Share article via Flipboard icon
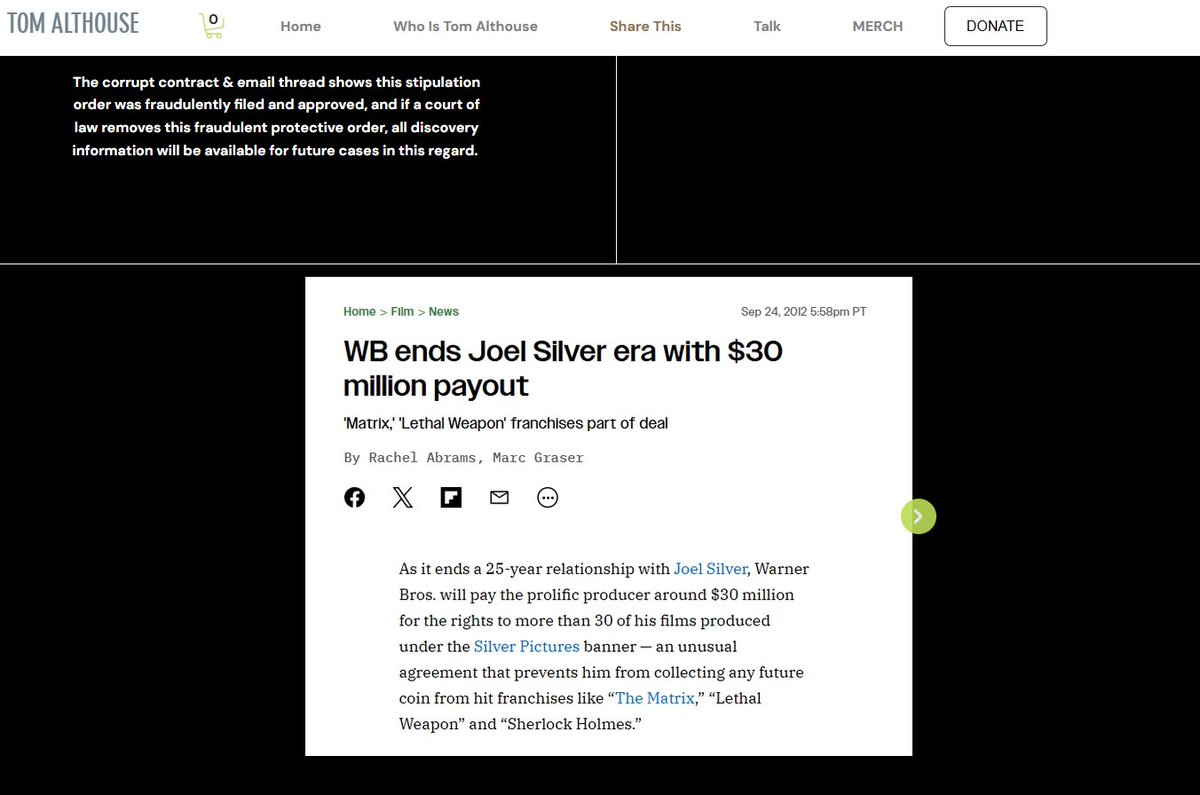 451,497
